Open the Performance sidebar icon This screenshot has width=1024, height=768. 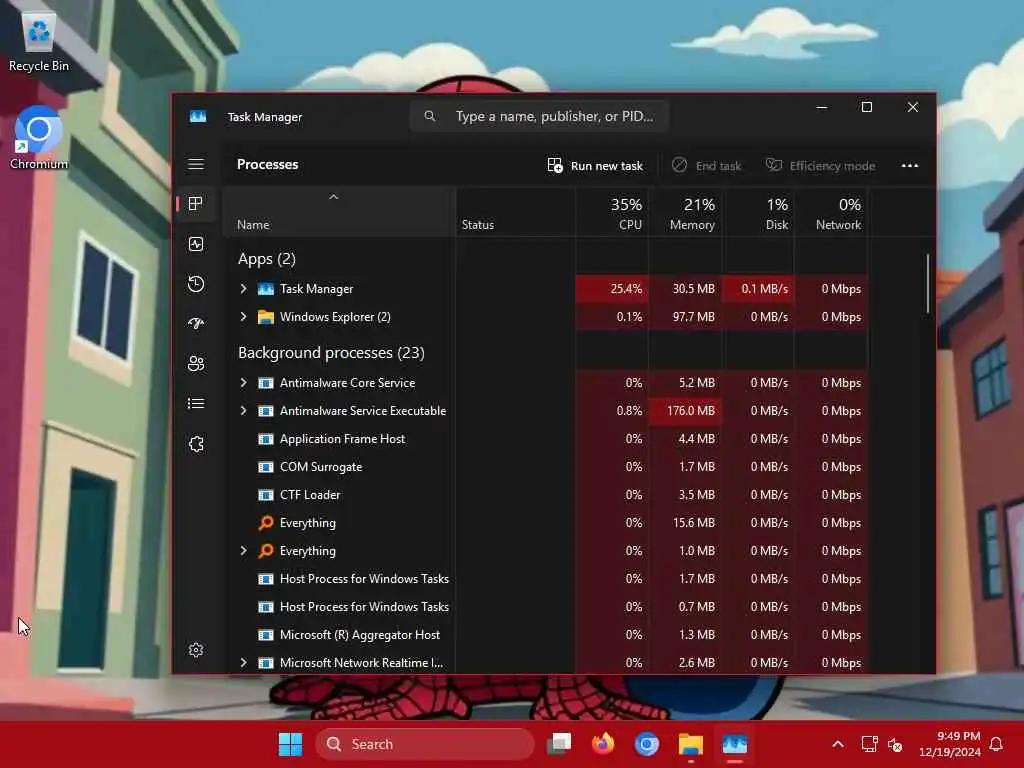196,244
